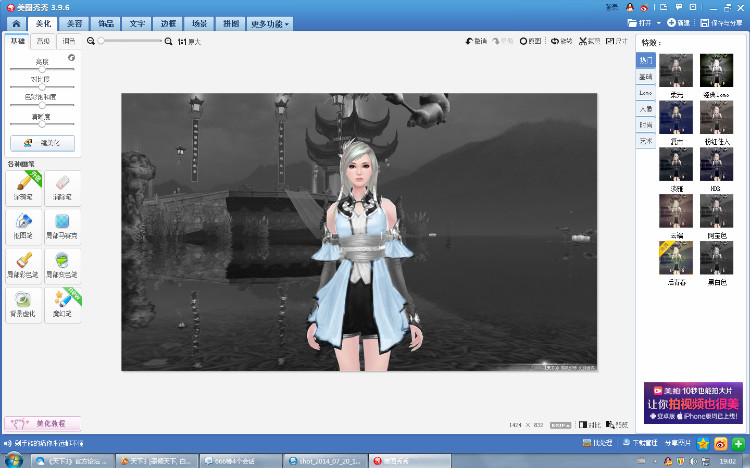This screenshot has height=468, width=750.
Task: Click the small square menu icon beside minimize
Action: pyautogui.click(x=693, y=7)
